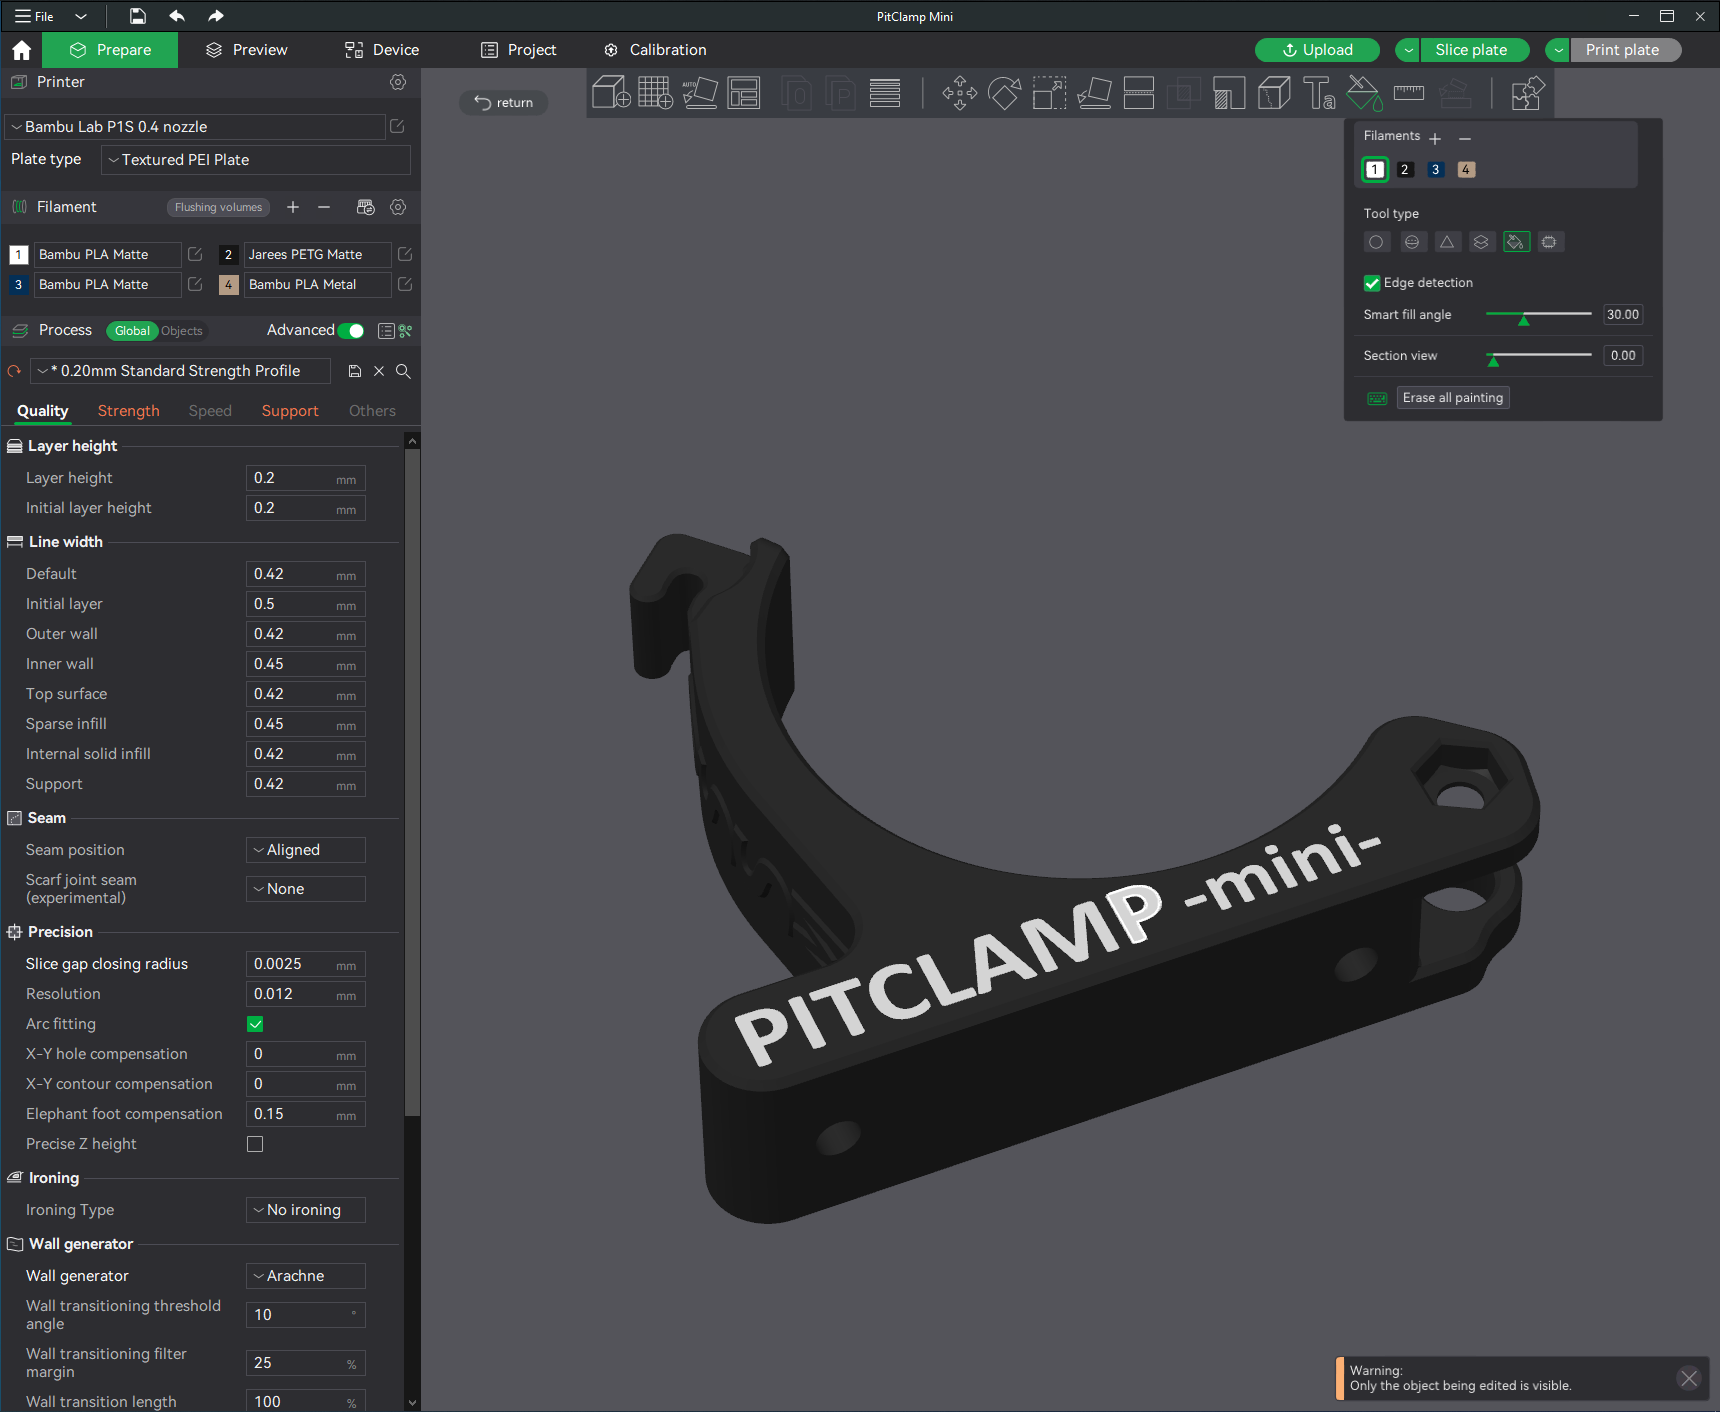The height and width of the screenshot is (1412, 1720).
Task: Click the Redo arrow icon
Action: click(x=215, y=16)
